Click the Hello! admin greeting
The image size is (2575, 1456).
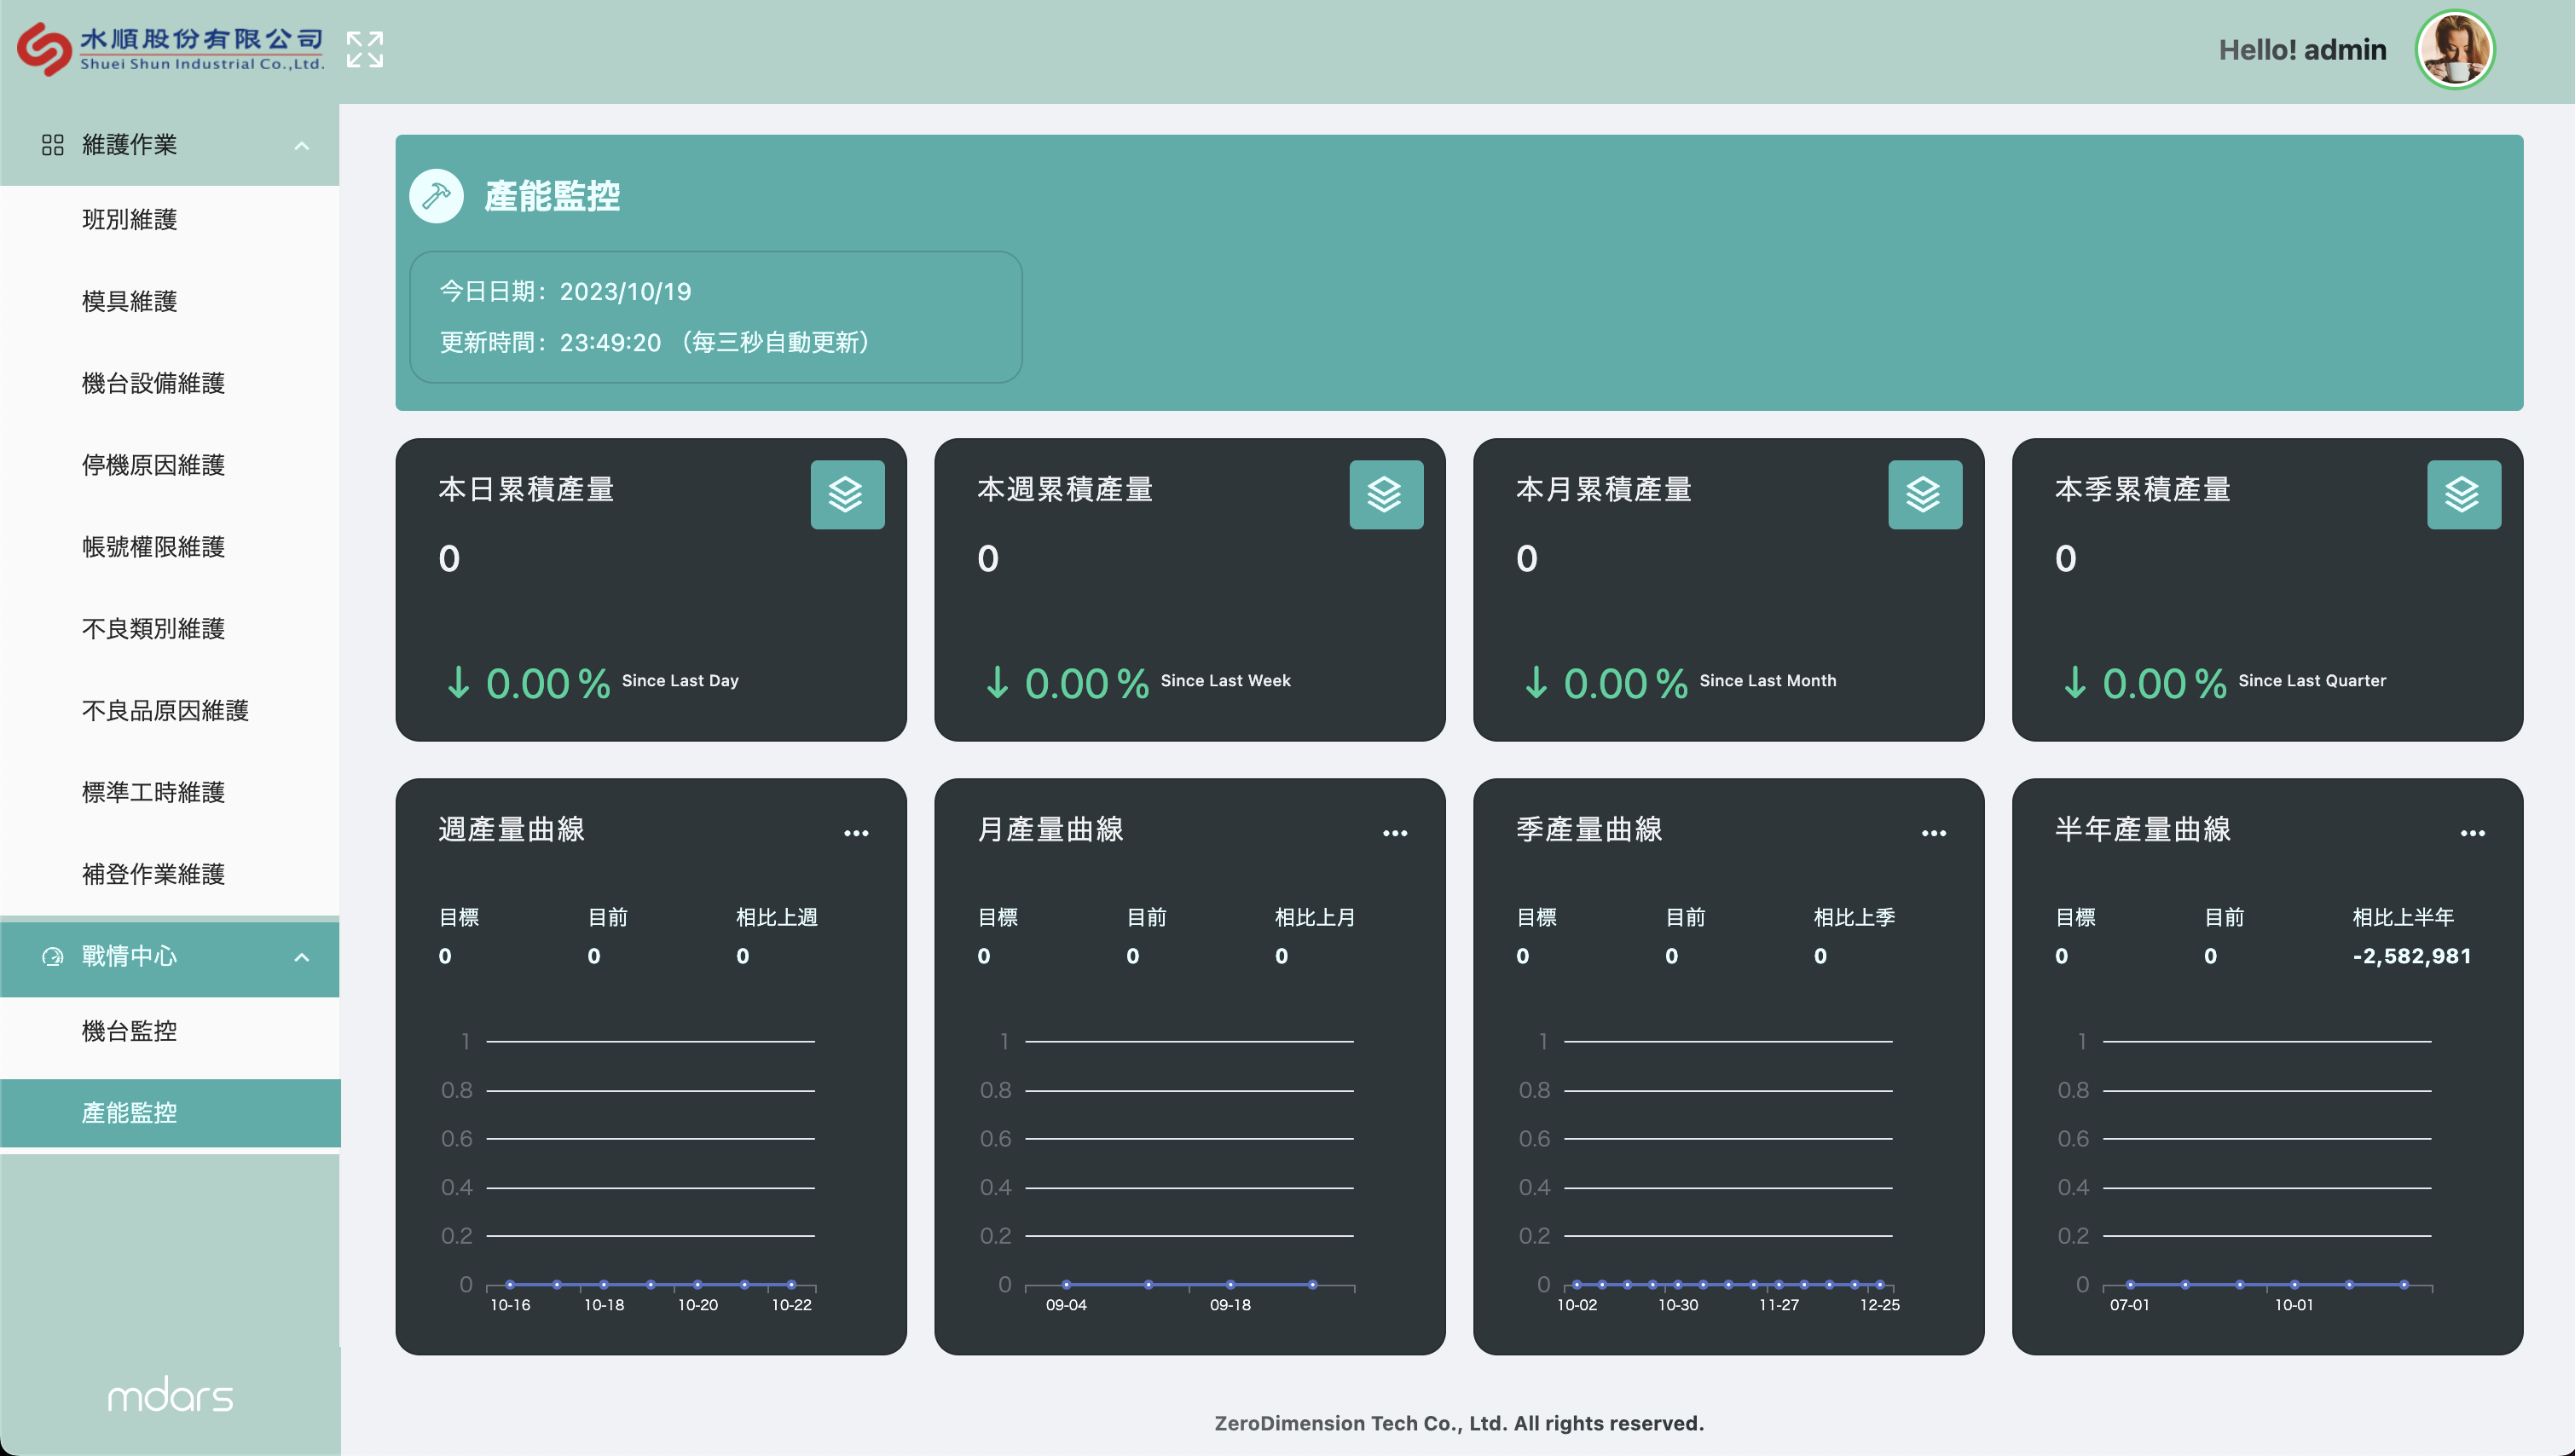coord(2302,50)
